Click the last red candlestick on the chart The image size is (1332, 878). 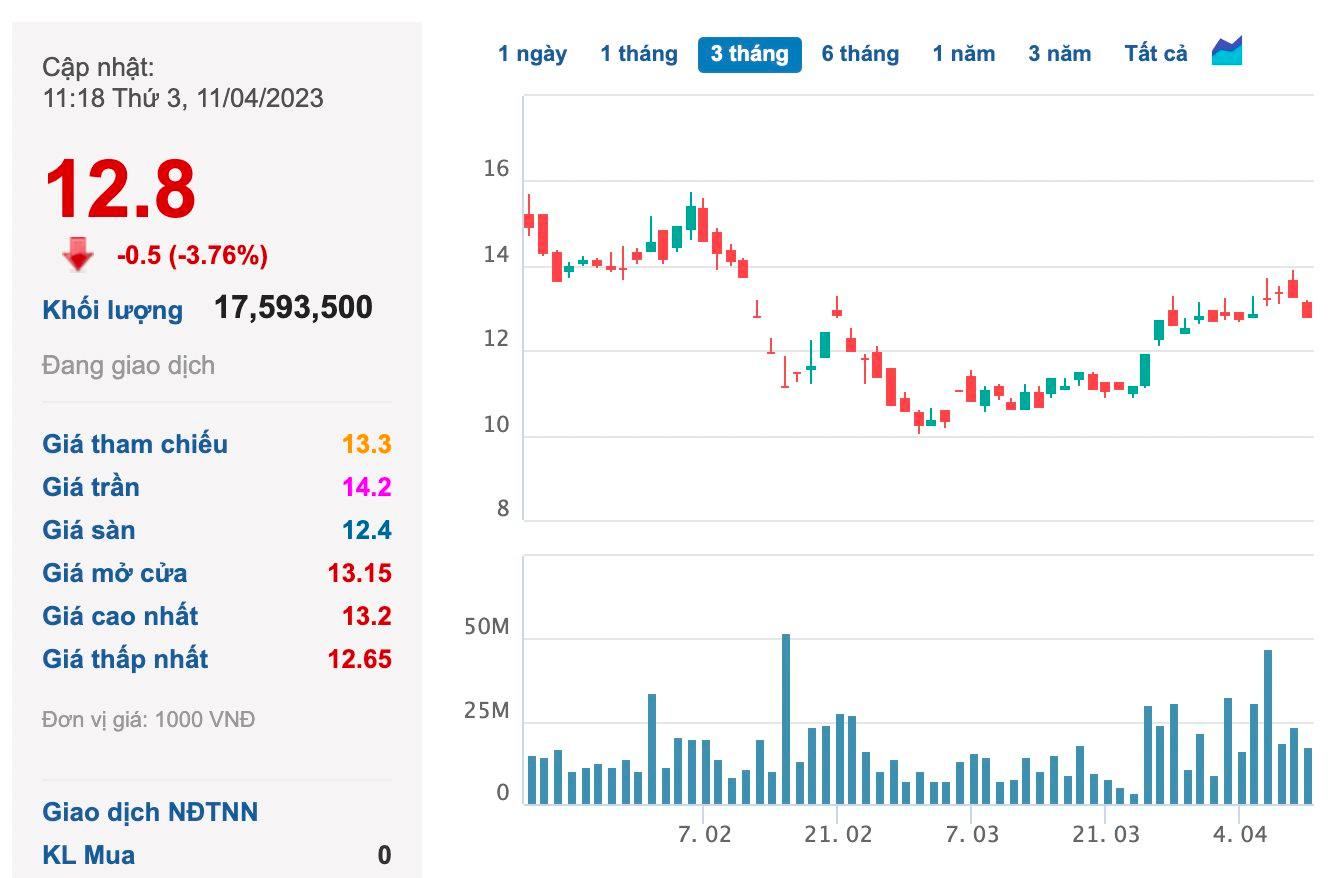point(1306,310)
